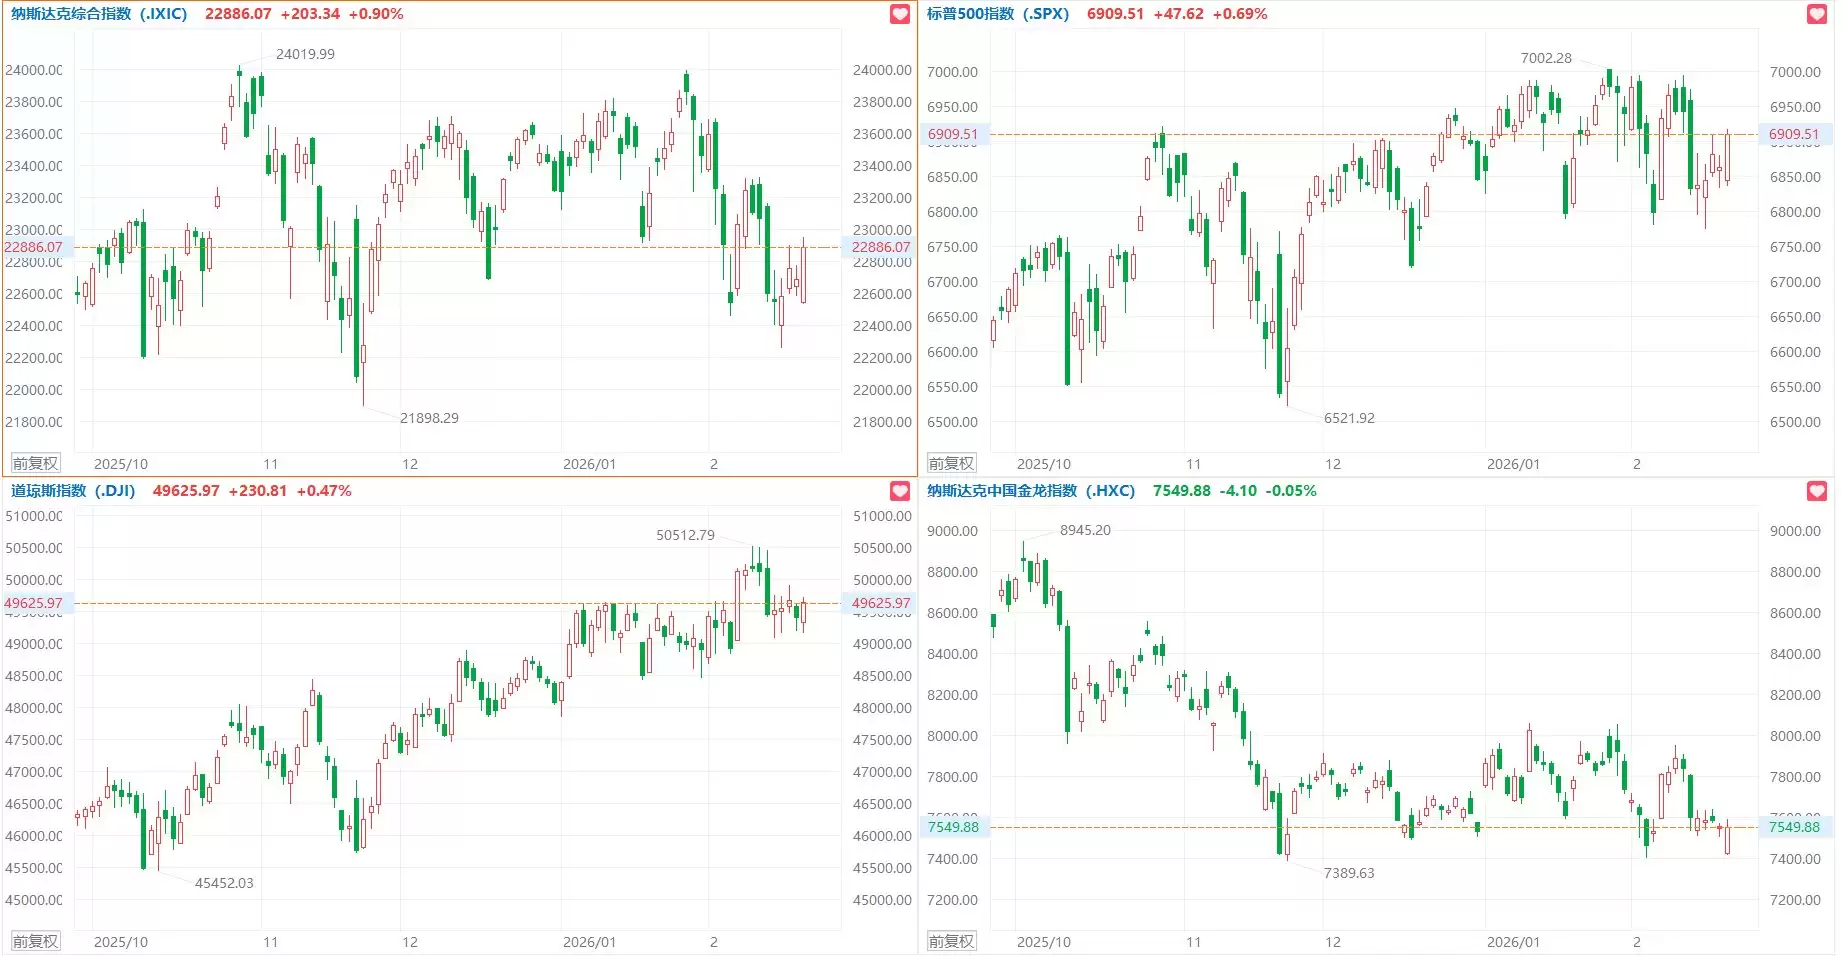Open the 前复权 selector on the .IXIC chart
This screenshot has width=1845, height=956.
point(35,464)
